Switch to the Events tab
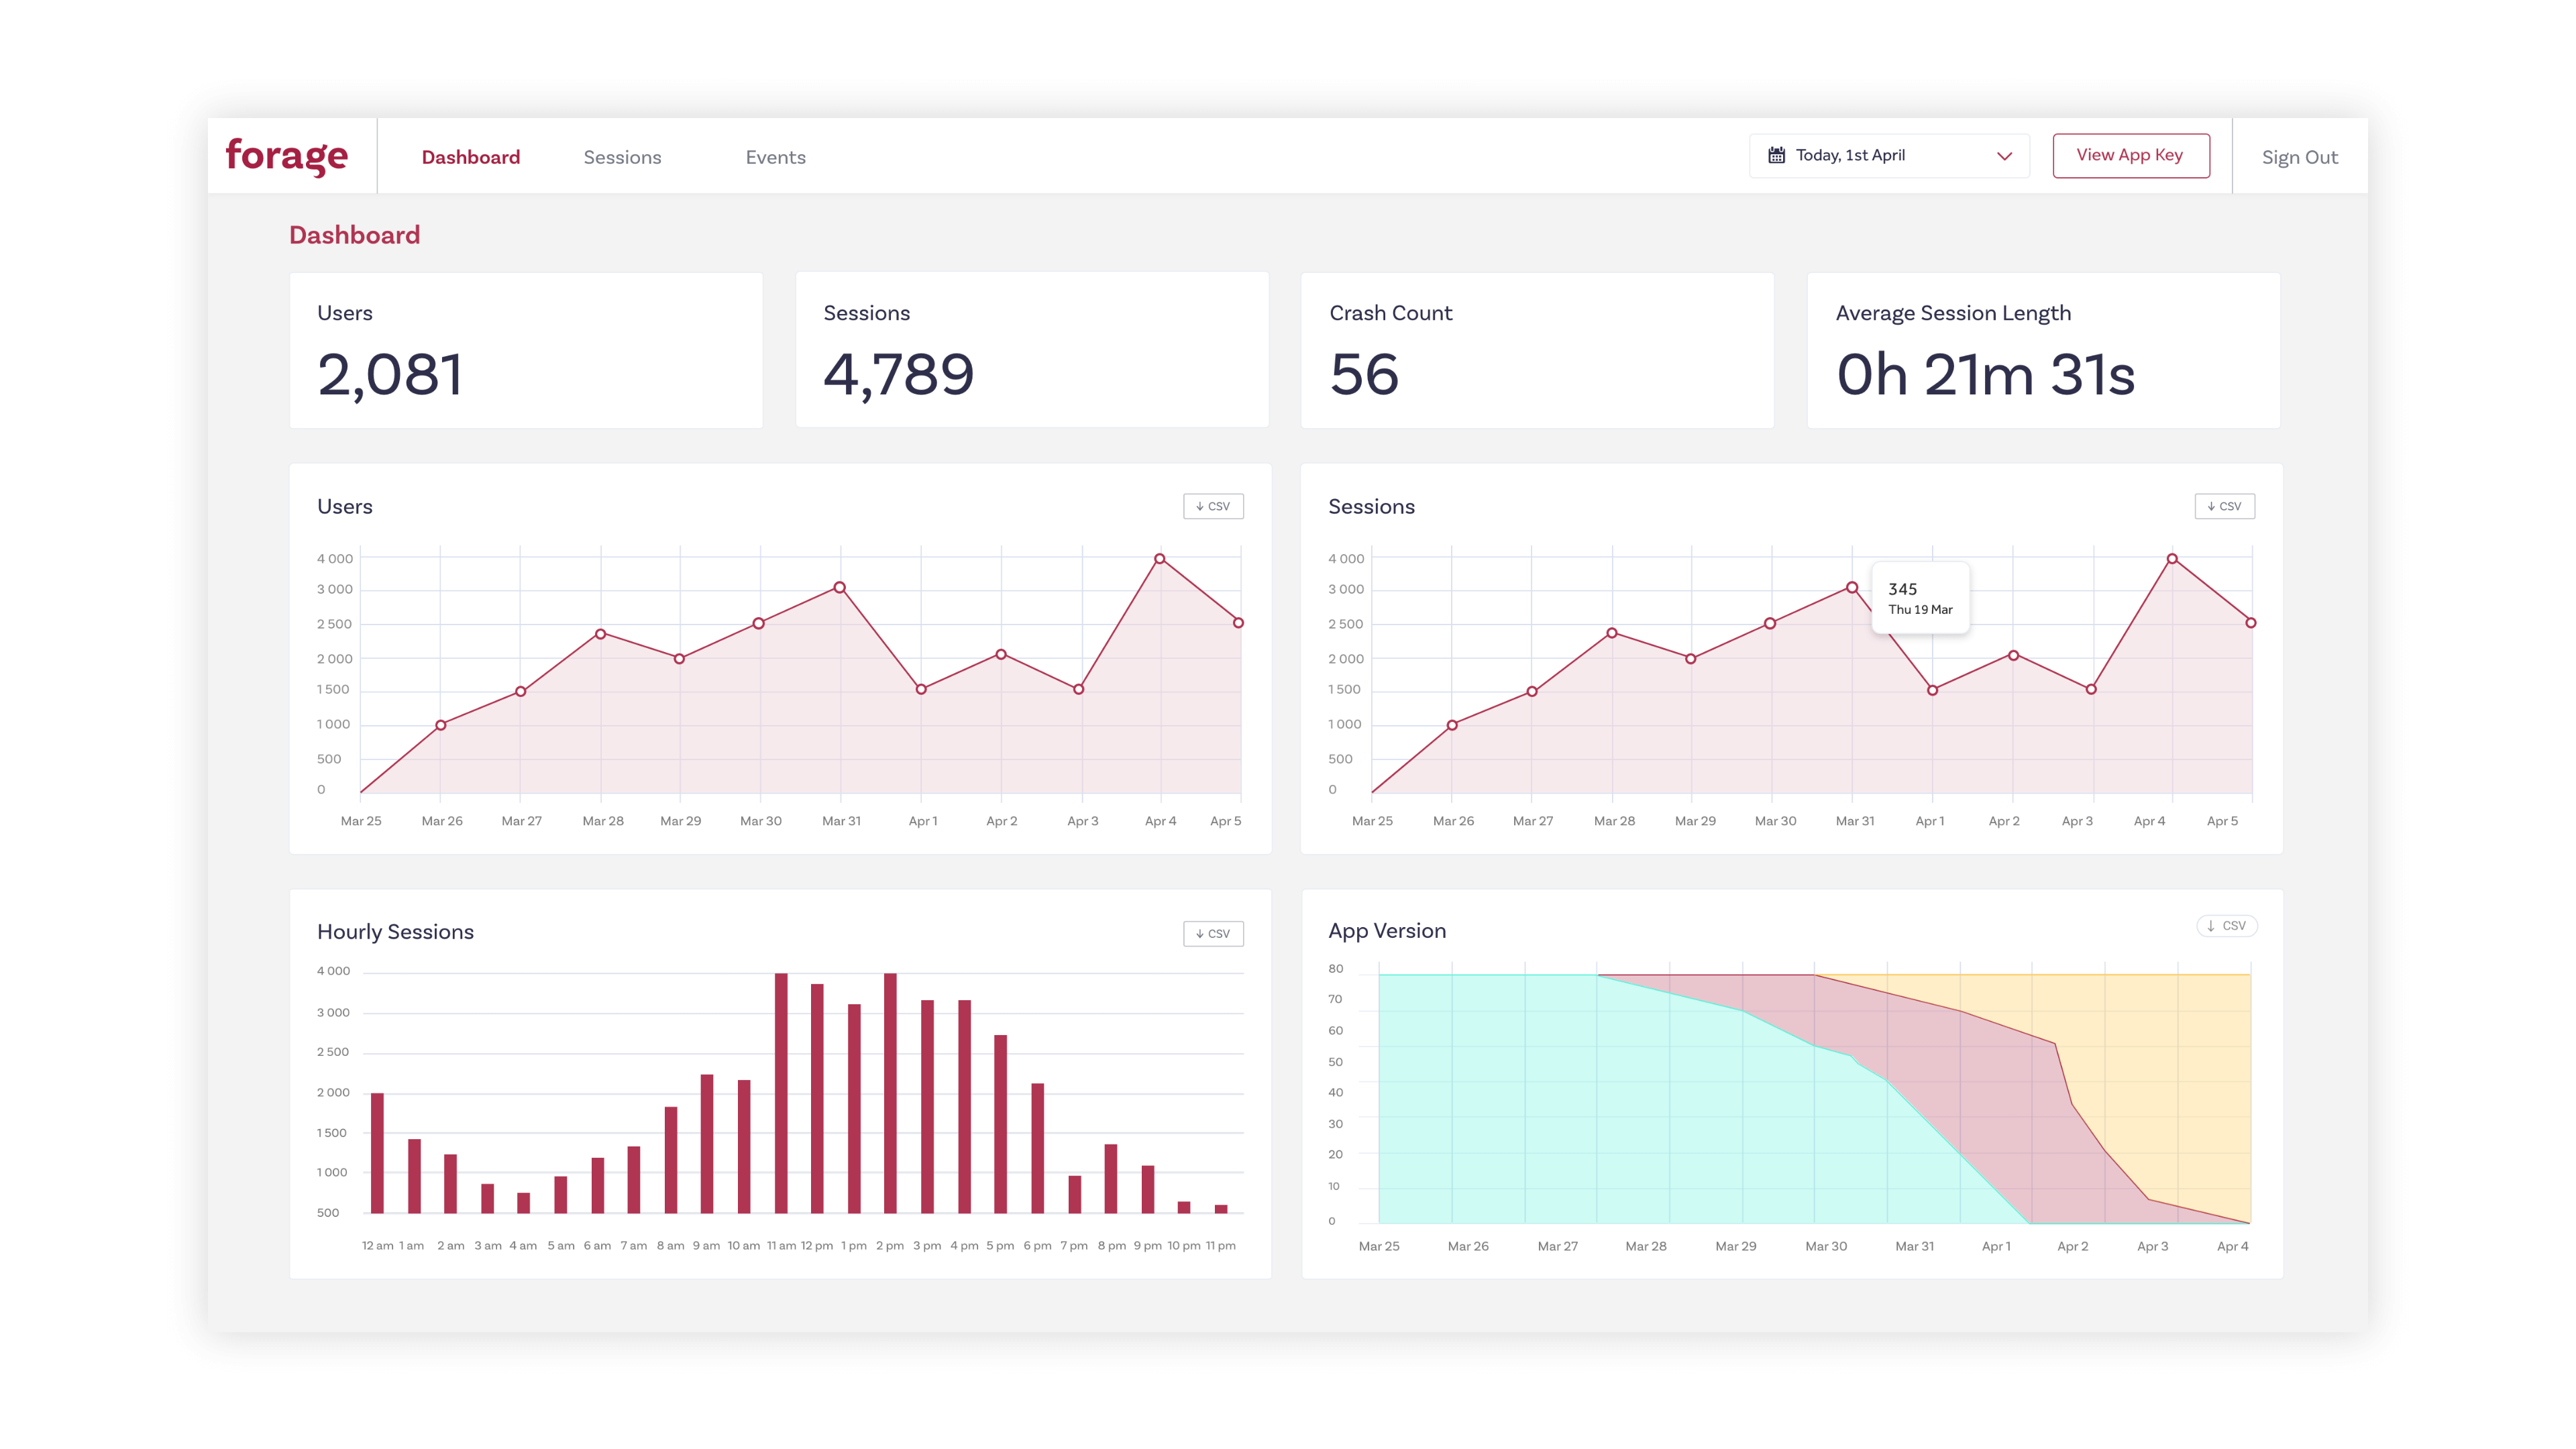The width and height of the screenshot is (2576, 1449). pyautogui.click(x=775, y=157)
